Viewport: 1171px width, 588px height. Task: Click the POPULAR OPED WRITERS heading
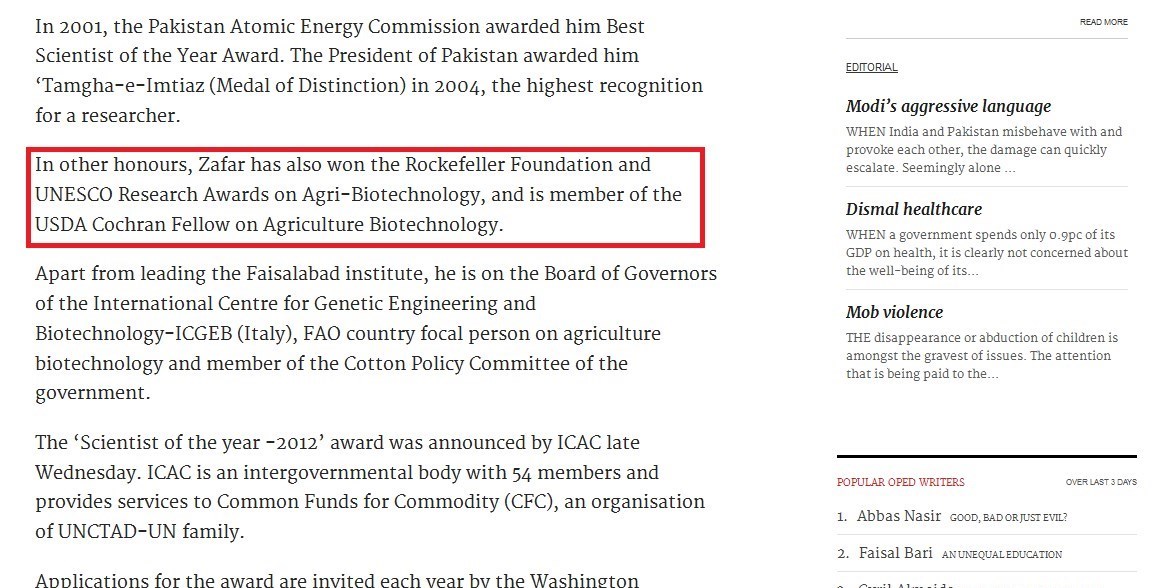coord(900,482)
